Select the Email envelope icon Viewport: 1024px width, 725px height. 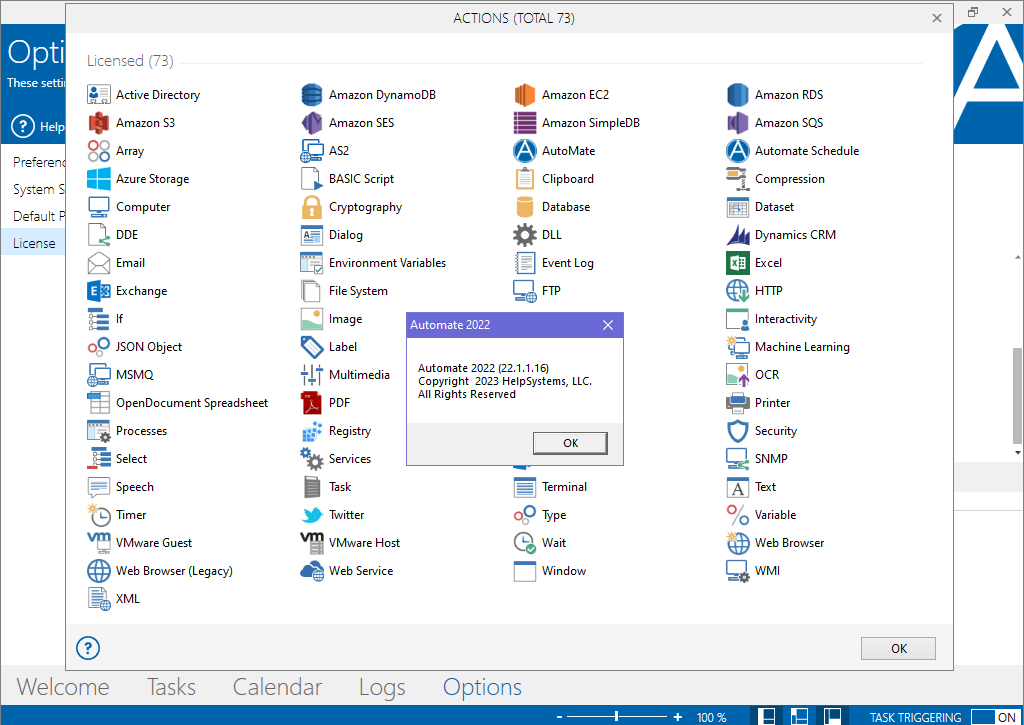pos(99,263)
